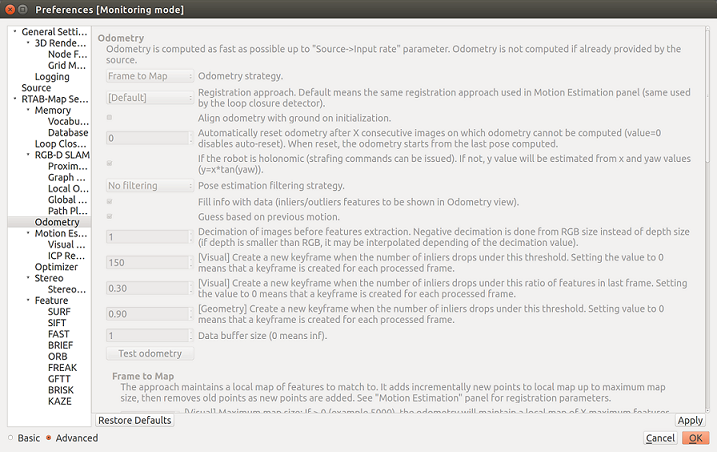Toggle guess based on previous motion
Viewport: 717px width, 452px height.
(x=110, y=215)
